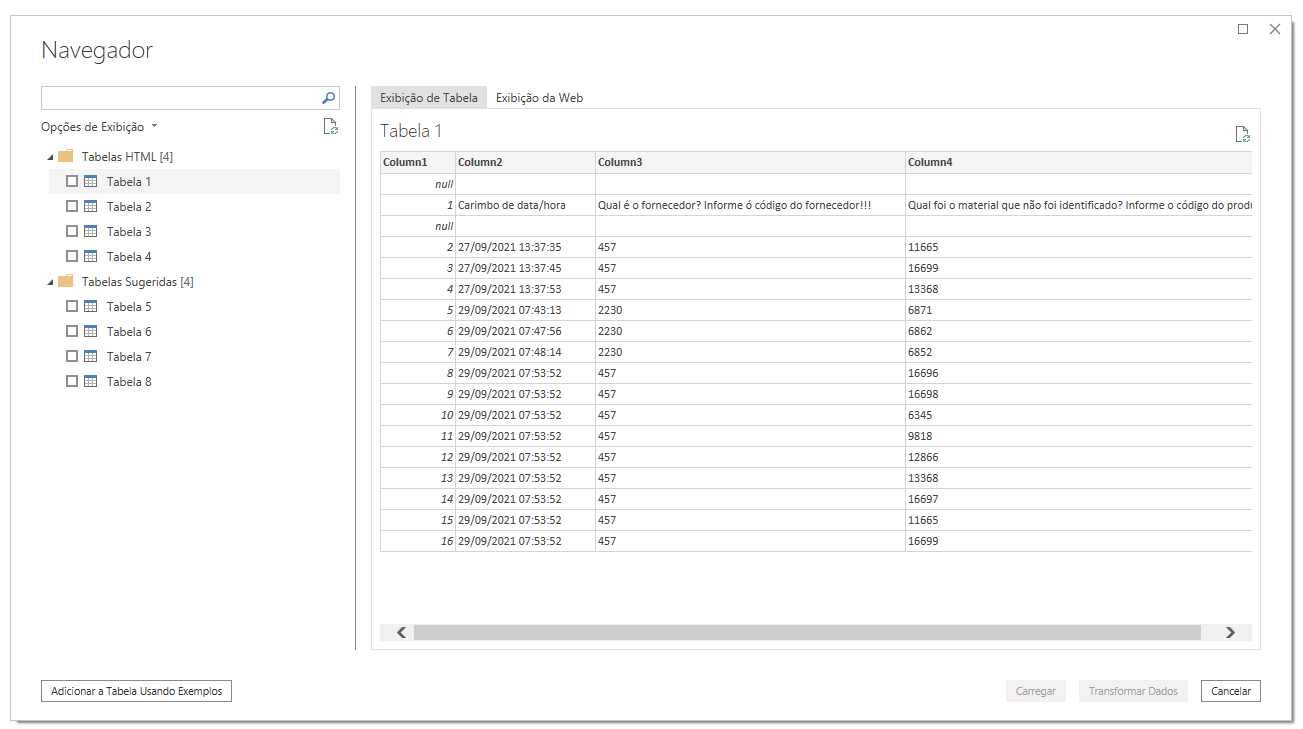Switch to the Exibição de Tabela tab
The width and height of the screenshot is (1303, 729).
pyautogui.click(x=429, y=98)
